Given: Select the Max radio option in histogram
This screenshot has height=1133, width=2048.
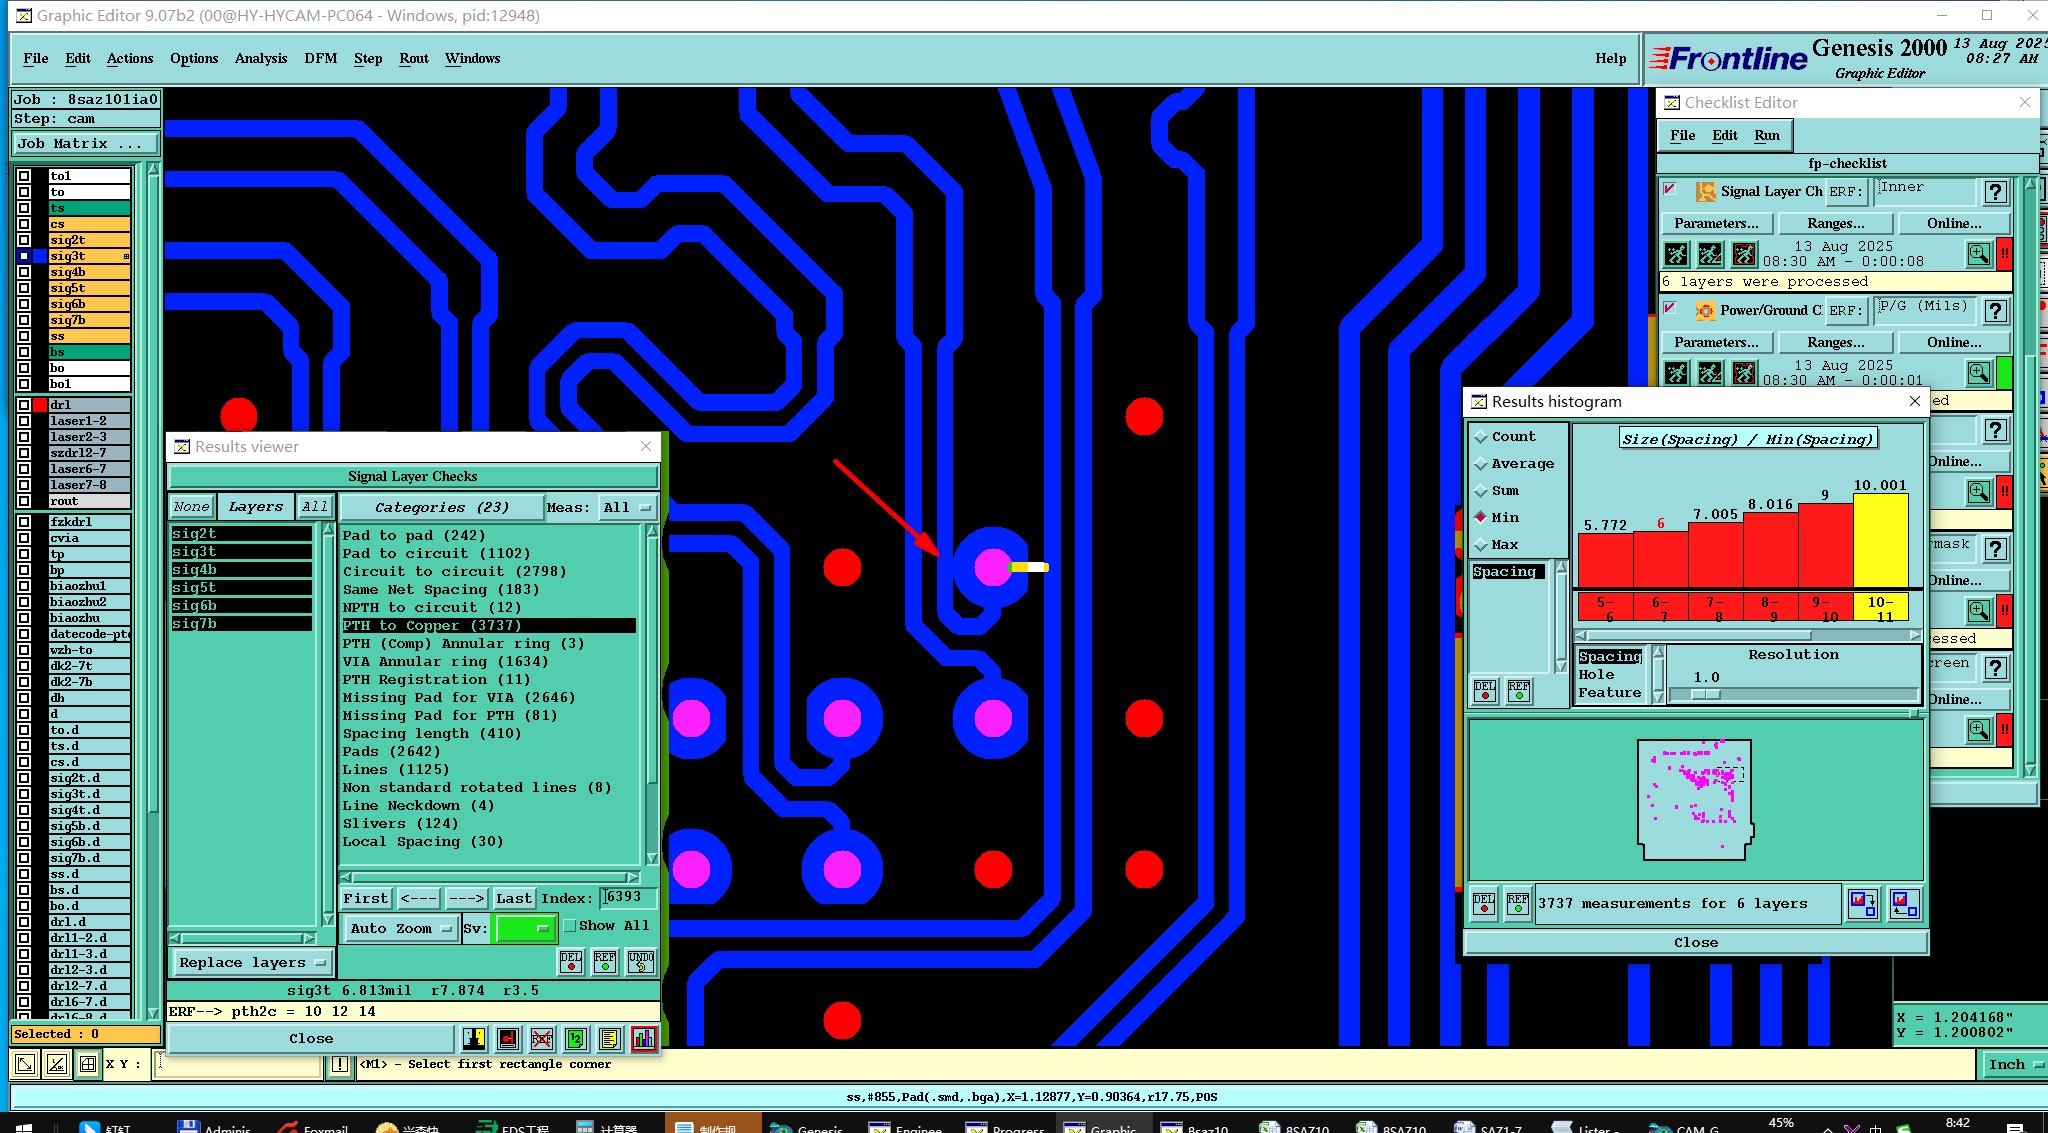Looking at the screenshot, I should click(x=1482, y=545).
